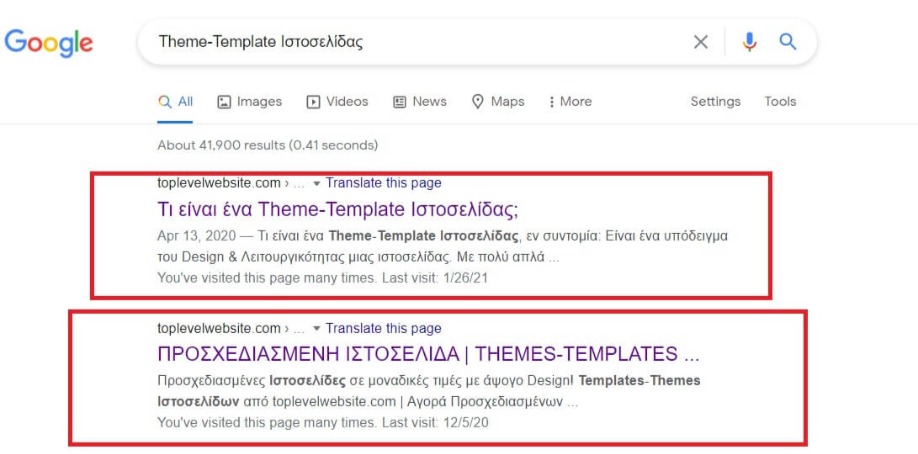Open the Images results tab
This screenshot has height=454, width=918.
pyautogui.click(x=249, y=102)
